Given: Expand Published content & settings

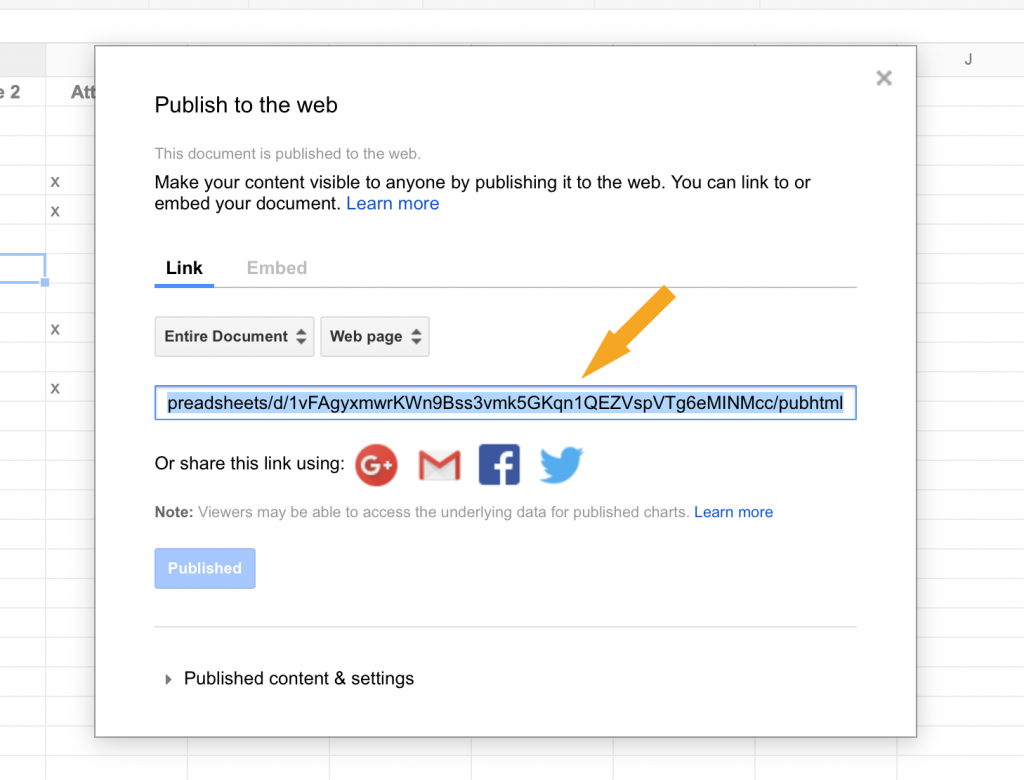Looking at the screenshot, I should point(298,678).
